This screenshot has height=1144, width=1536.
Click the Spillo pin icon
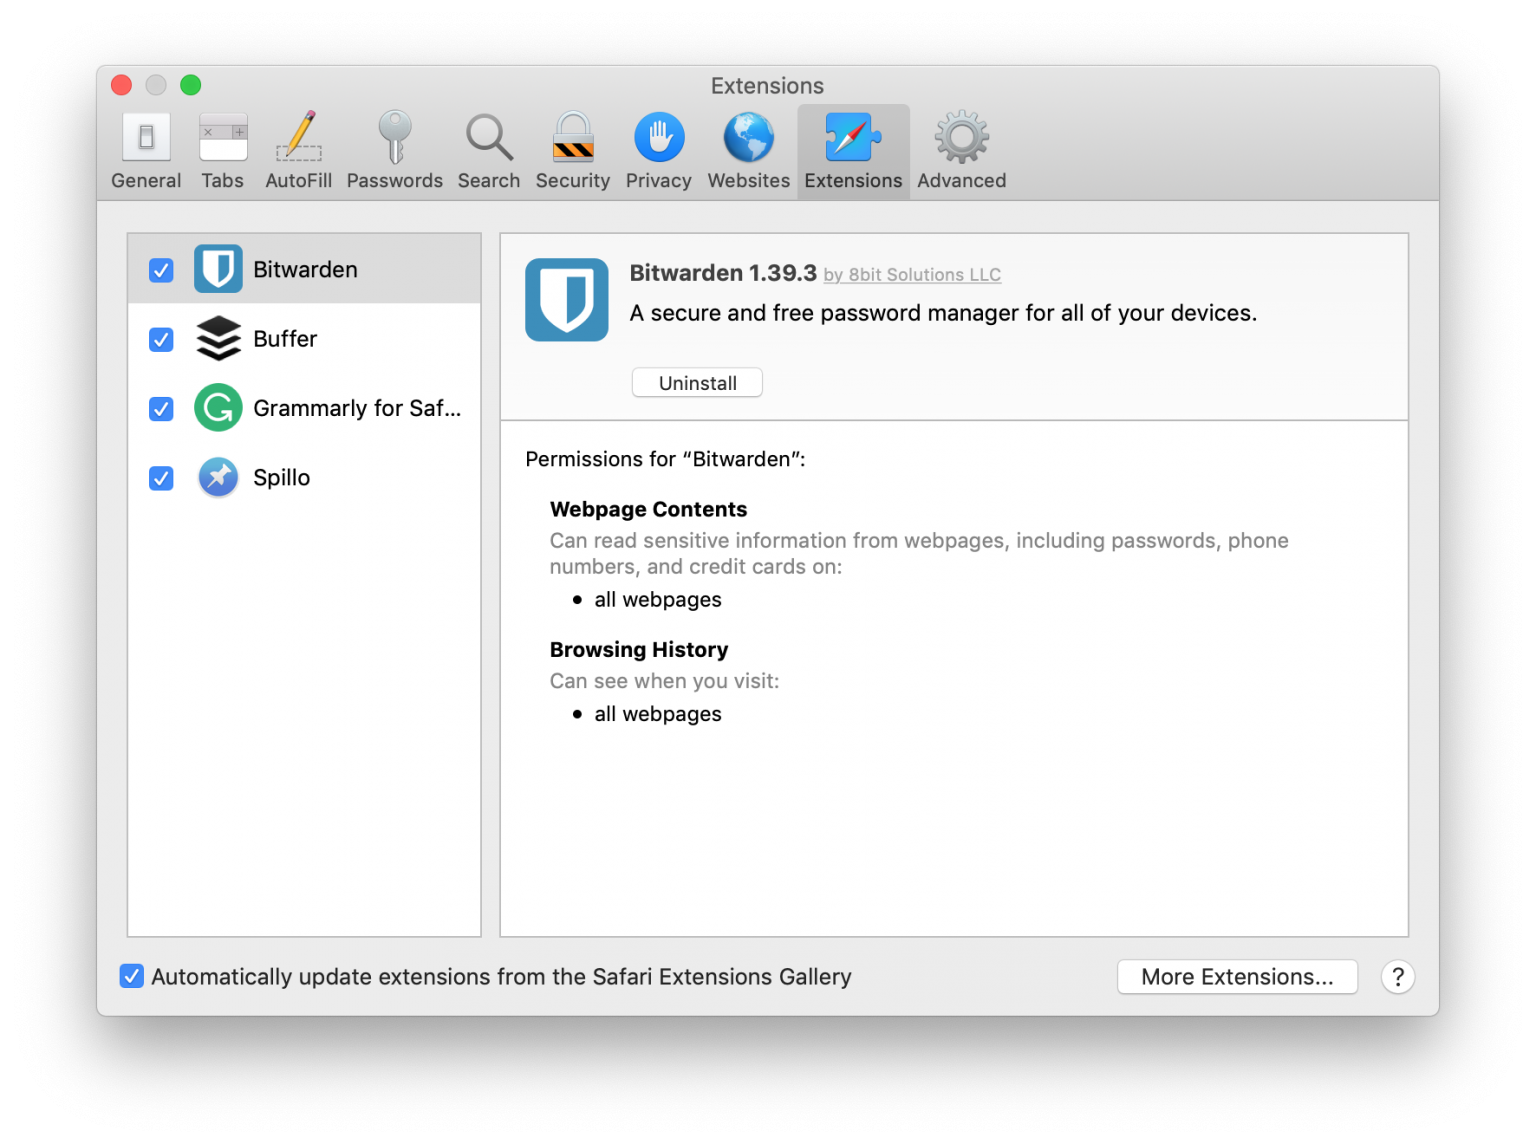pos(218,477)
